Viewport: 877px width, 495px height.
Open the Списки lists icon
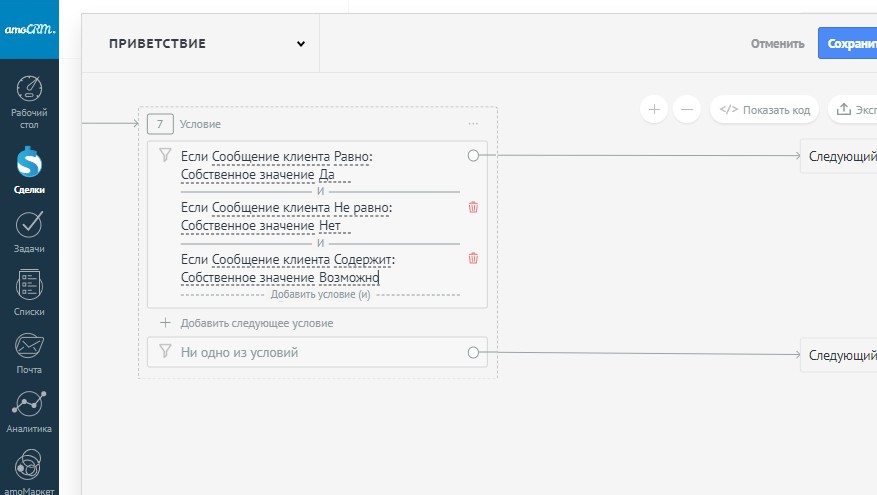pos(29,287)
